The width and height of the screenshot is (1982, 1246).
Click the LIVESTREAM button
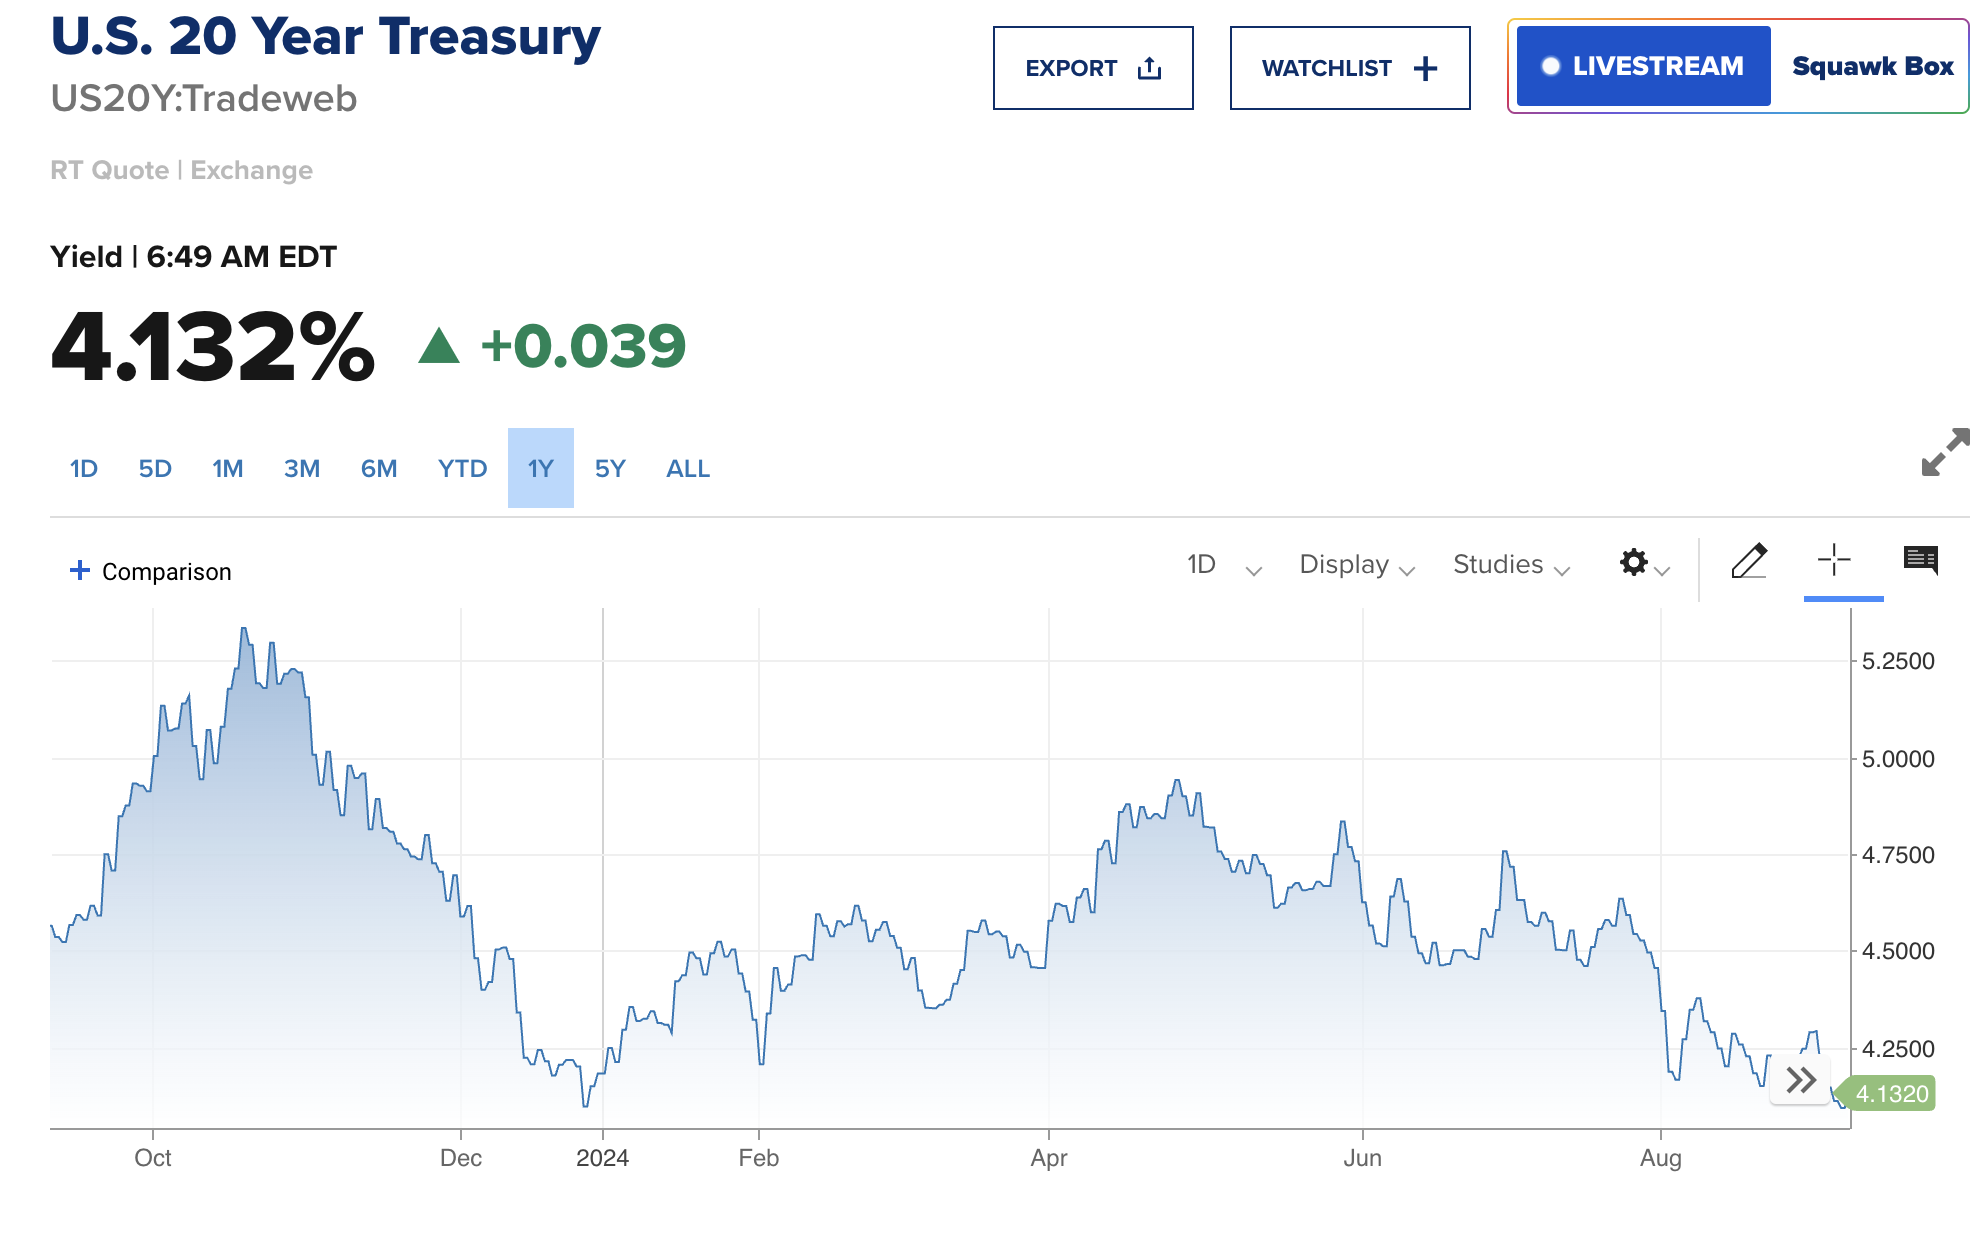click(x=1643, y=66)
